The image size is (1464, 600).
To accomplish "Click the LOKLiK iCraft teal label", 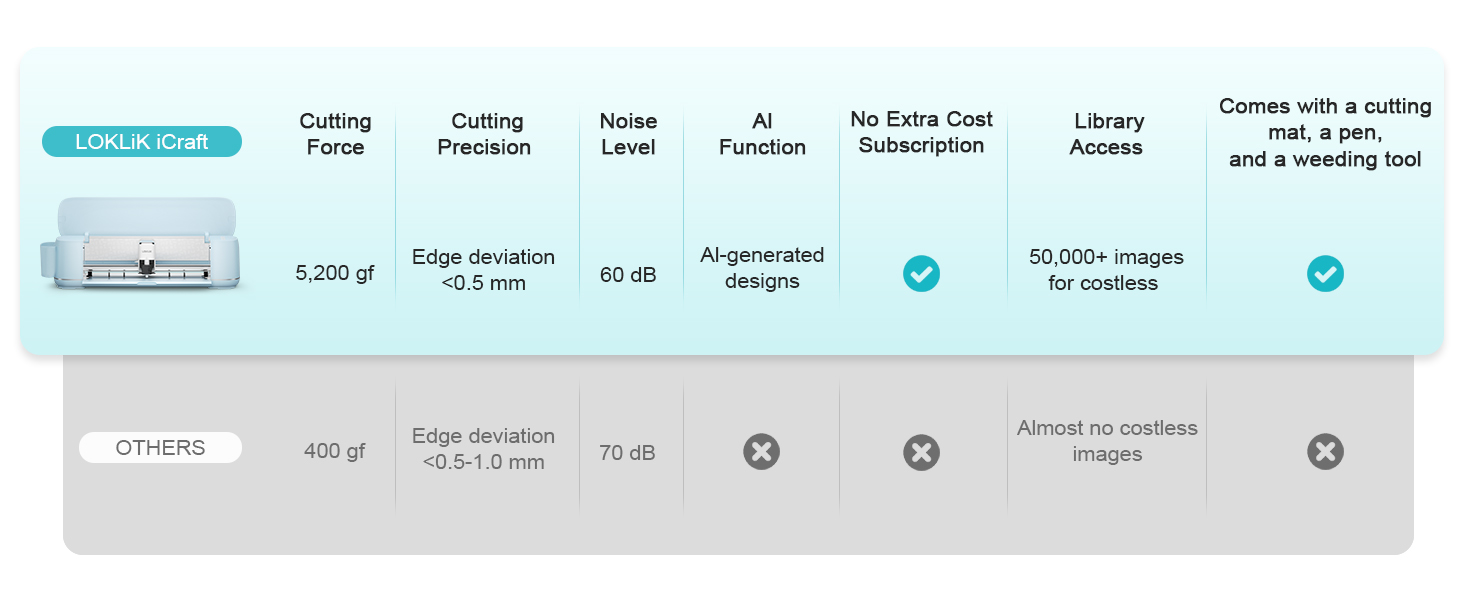I will (x=141, y=142).
